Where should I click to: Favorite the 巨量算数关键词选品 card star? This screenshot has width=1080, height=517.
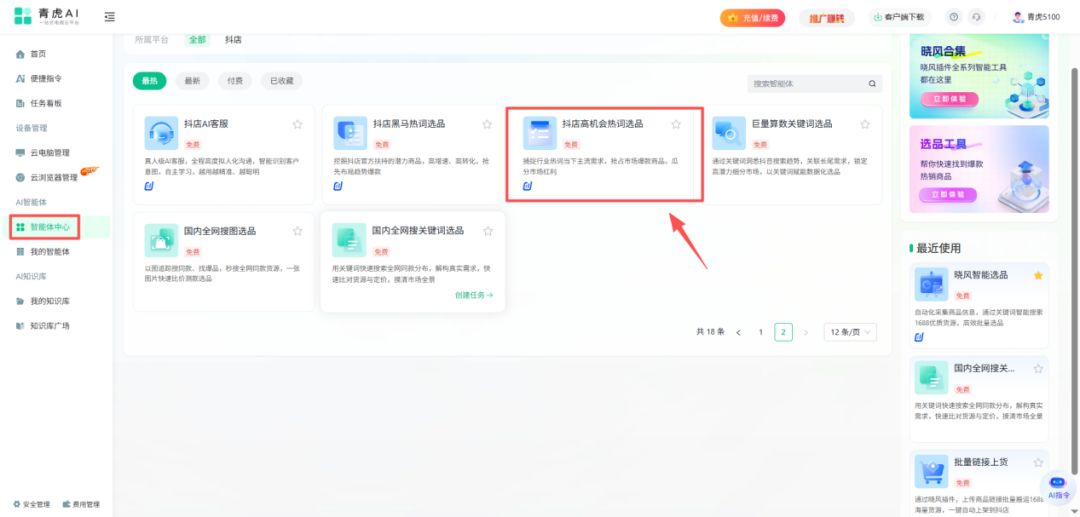[x=865, y=125]
